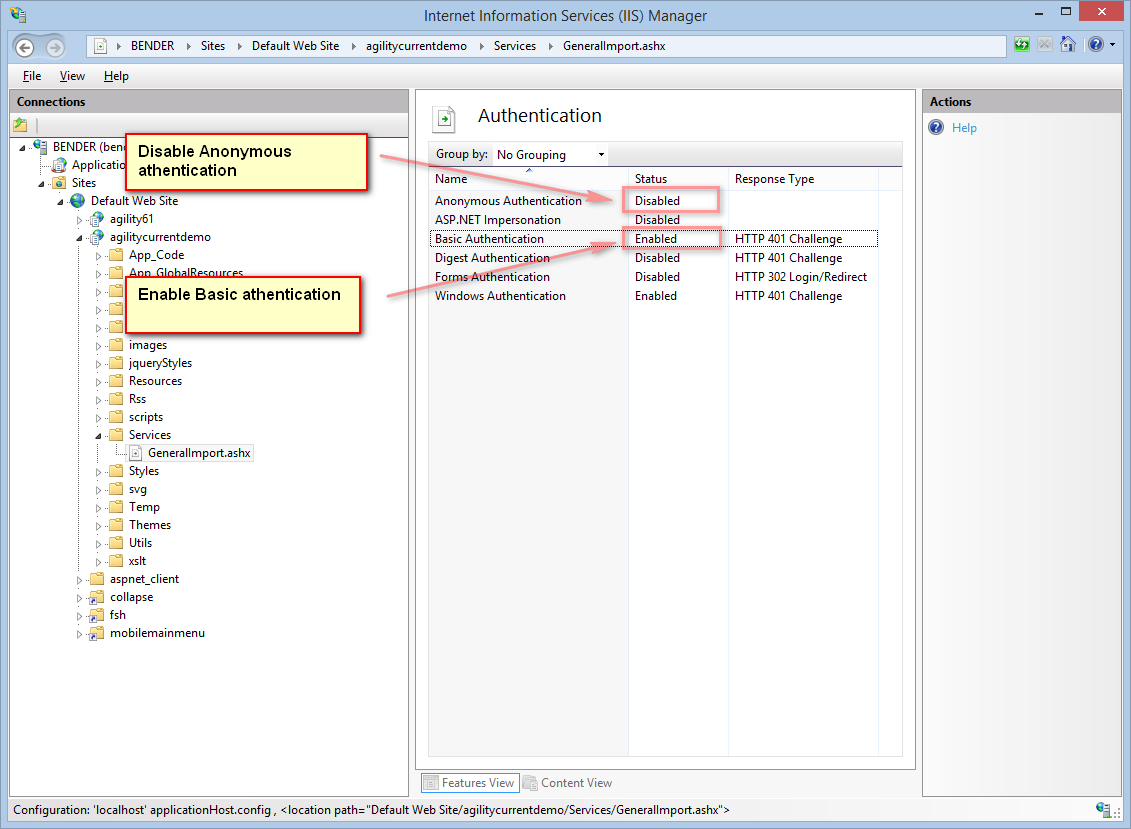Open the File menu
This screenshot has height=829, width=1131.
click(x=32, y=76)
